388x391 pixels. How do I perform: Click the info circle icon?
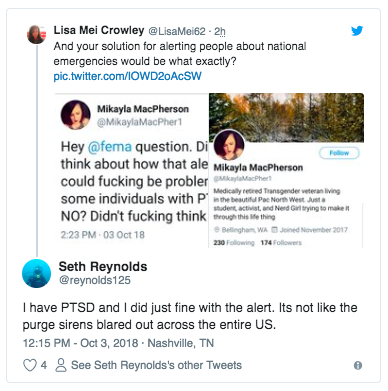(x=358, y=365)
